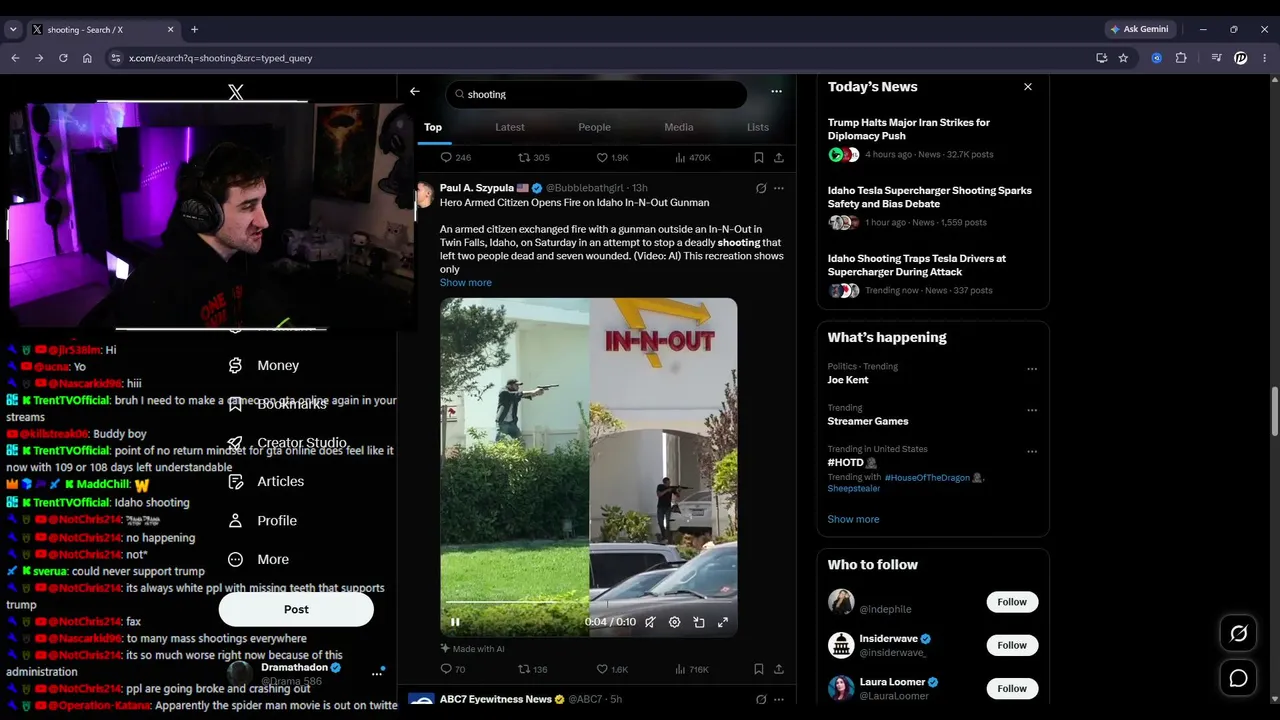The width and height of the screenshot is (1280, 720).
Task: Open video settings gear on the In-N-Out video
Action: click(675, 622)
